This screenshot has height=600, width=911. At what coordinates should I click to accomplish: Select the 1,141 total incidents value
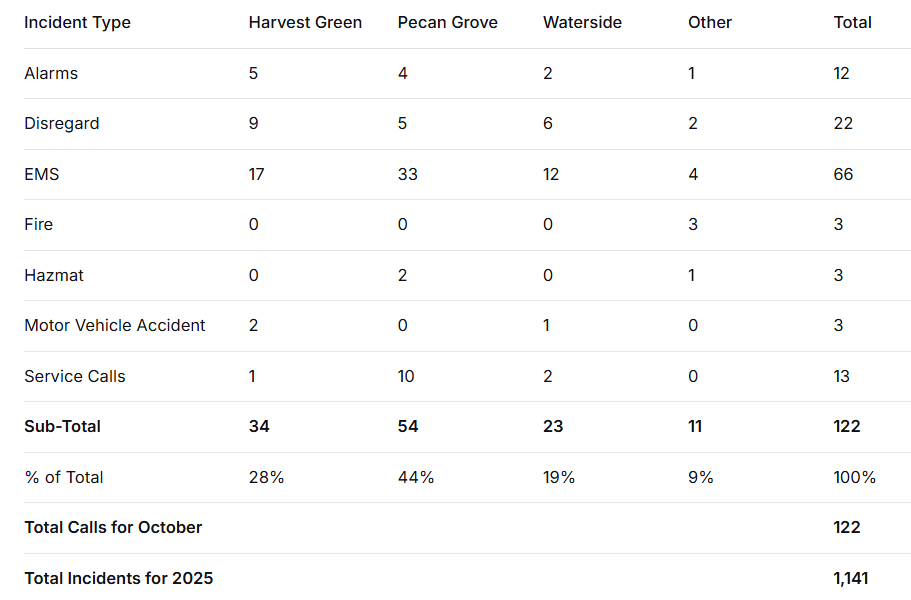click(852, 578)
